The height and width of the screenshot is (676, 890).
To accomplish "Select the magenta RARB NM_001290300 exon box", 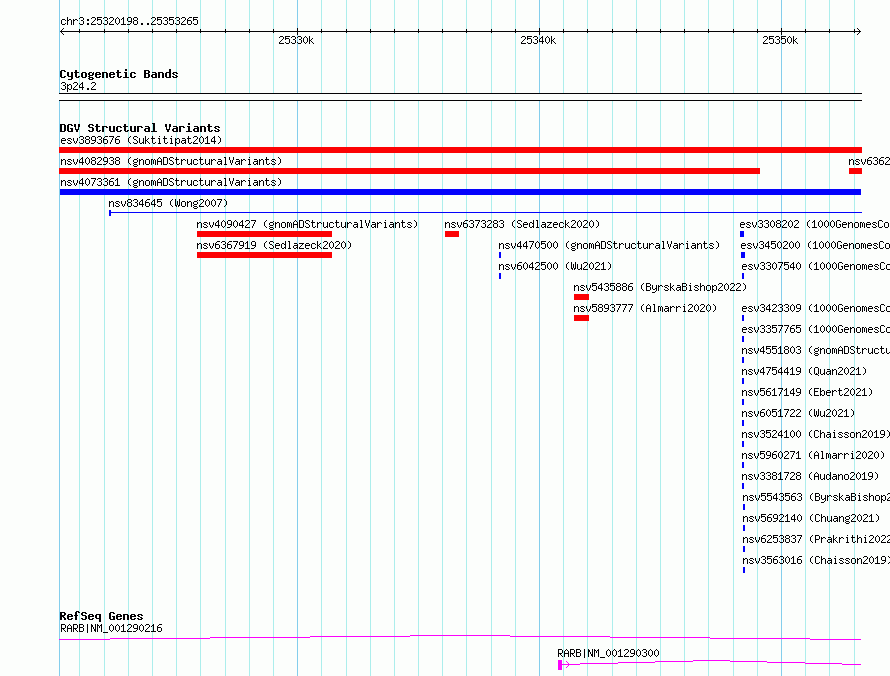I will coord(560,665).
